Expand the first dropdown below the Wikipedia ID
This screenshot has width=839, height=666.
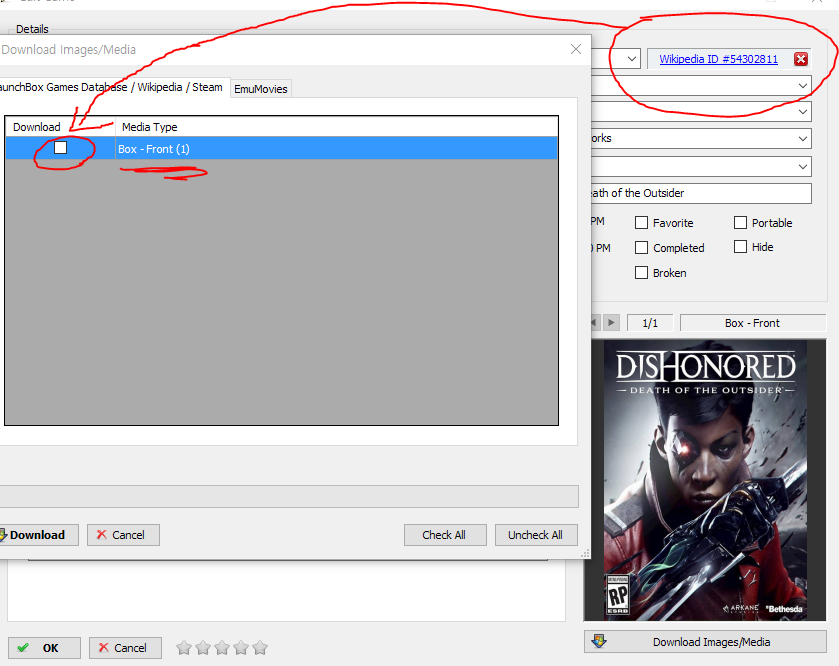[x=803, y=86]
